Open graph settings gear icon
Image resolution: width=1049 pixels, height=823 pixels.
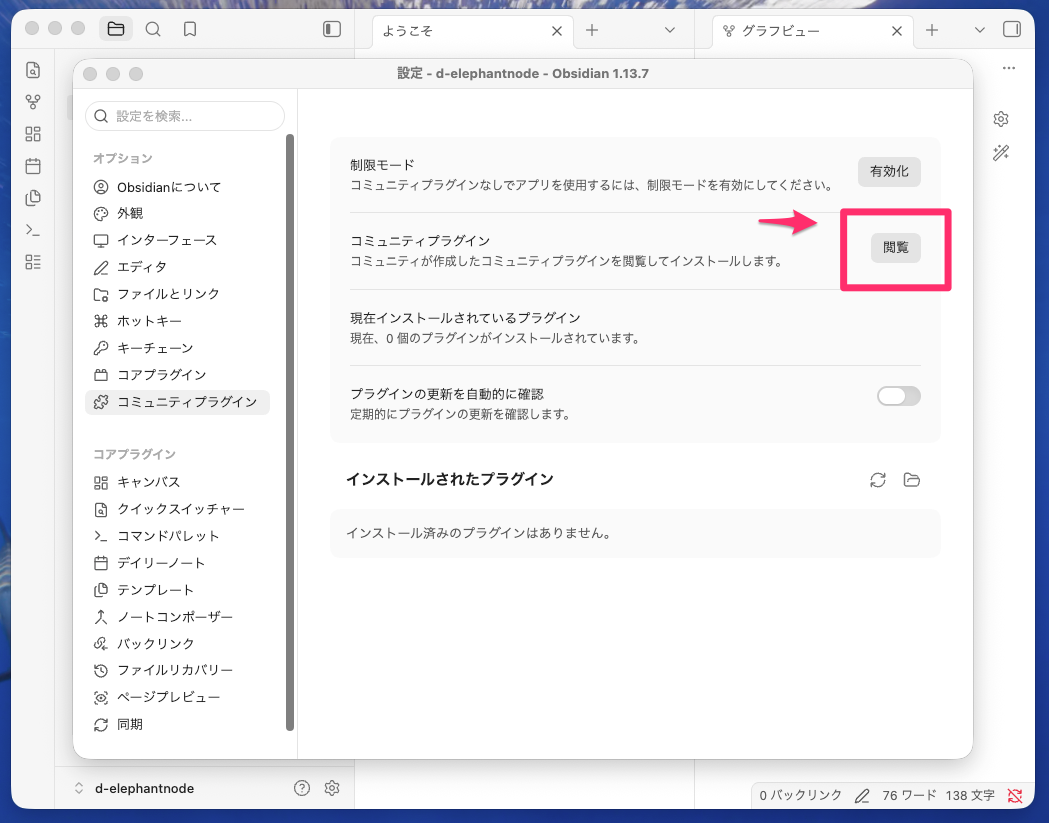point(1001,119)
